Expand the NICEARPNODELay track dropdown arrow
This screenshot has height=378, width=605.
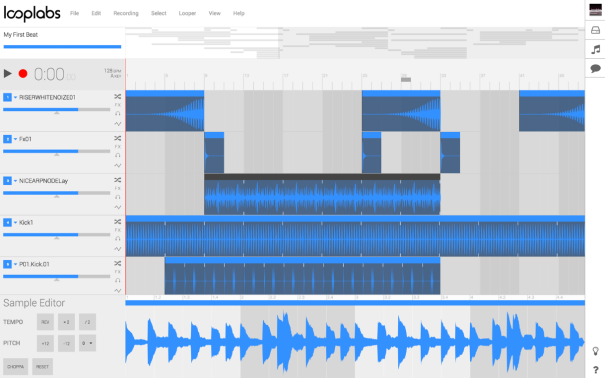pos(15,181)
